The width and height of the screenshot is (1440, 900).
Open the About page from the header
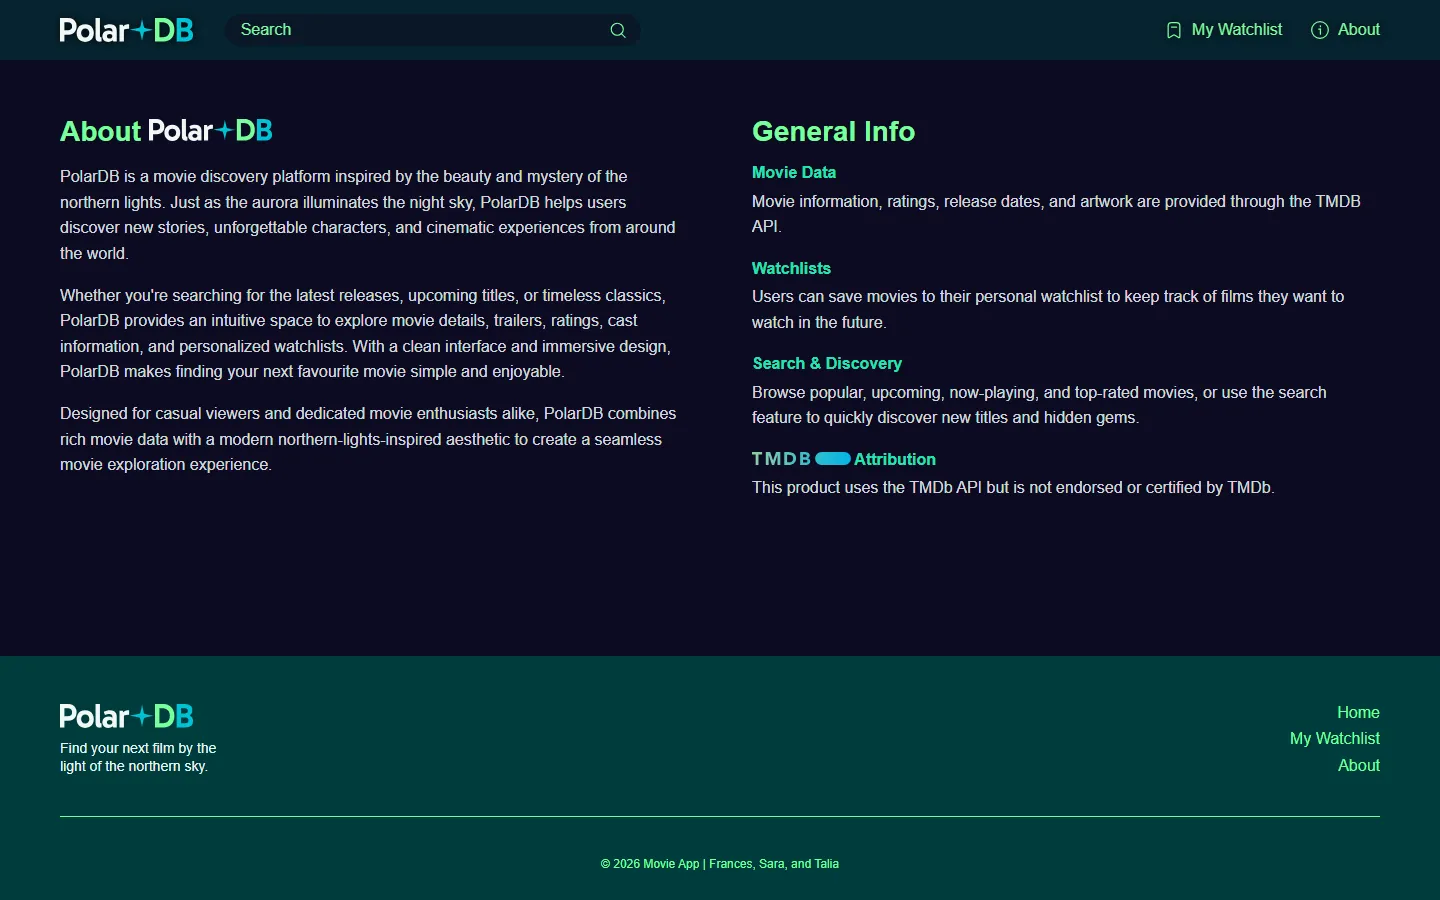[1345, 30]
